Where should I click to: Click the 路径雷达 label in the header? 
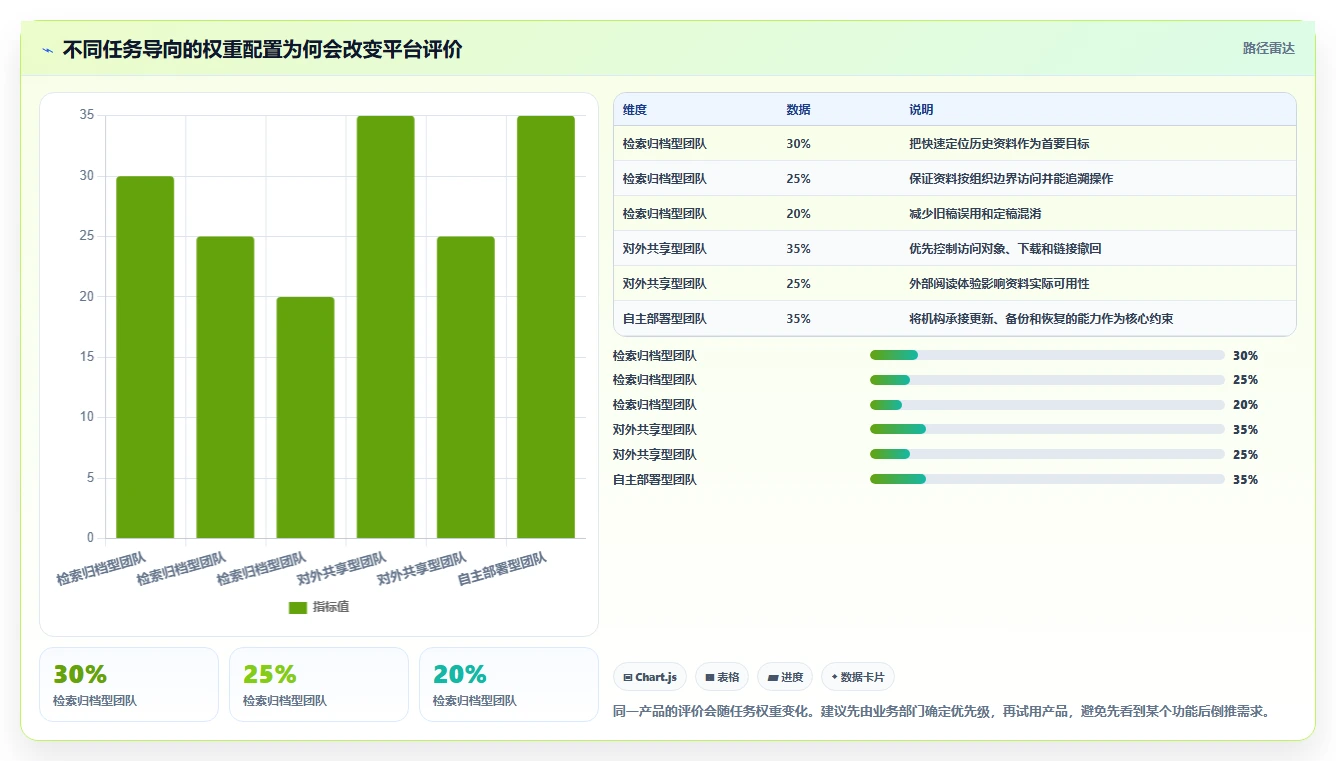coord(1268,48)
